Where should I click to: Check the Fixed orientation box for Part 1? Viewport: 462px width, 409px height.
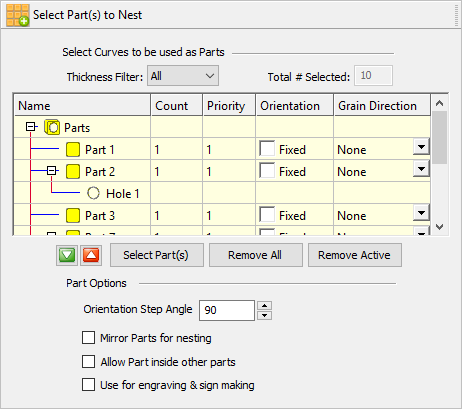267,149
